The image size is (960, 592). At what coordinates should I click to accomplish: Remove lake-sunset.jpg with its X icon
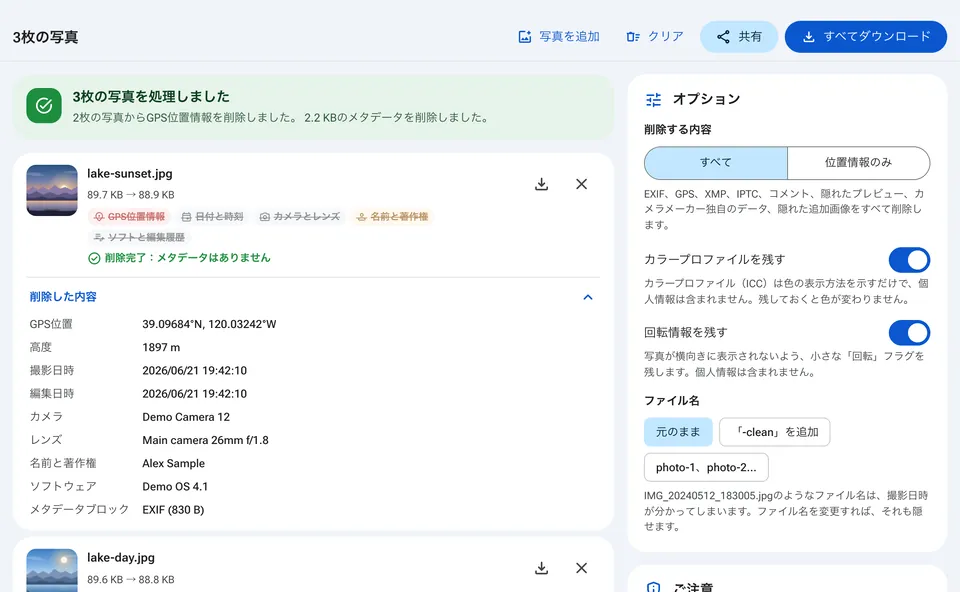tap(582, 184)
